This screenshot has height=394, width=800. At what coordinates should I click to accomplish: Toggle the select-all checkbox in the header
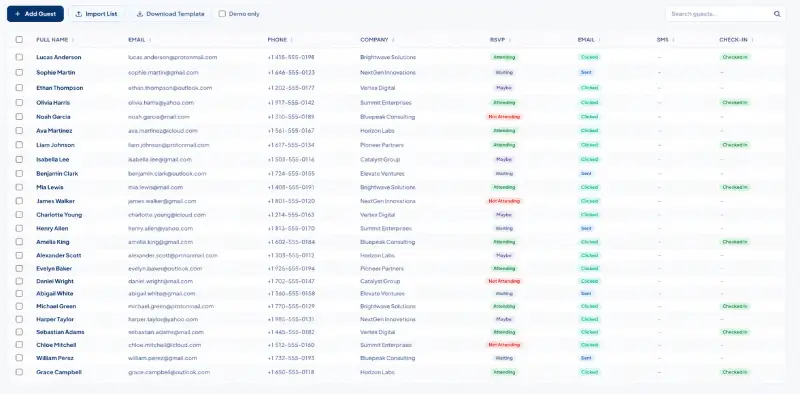(x=19, y=39)
